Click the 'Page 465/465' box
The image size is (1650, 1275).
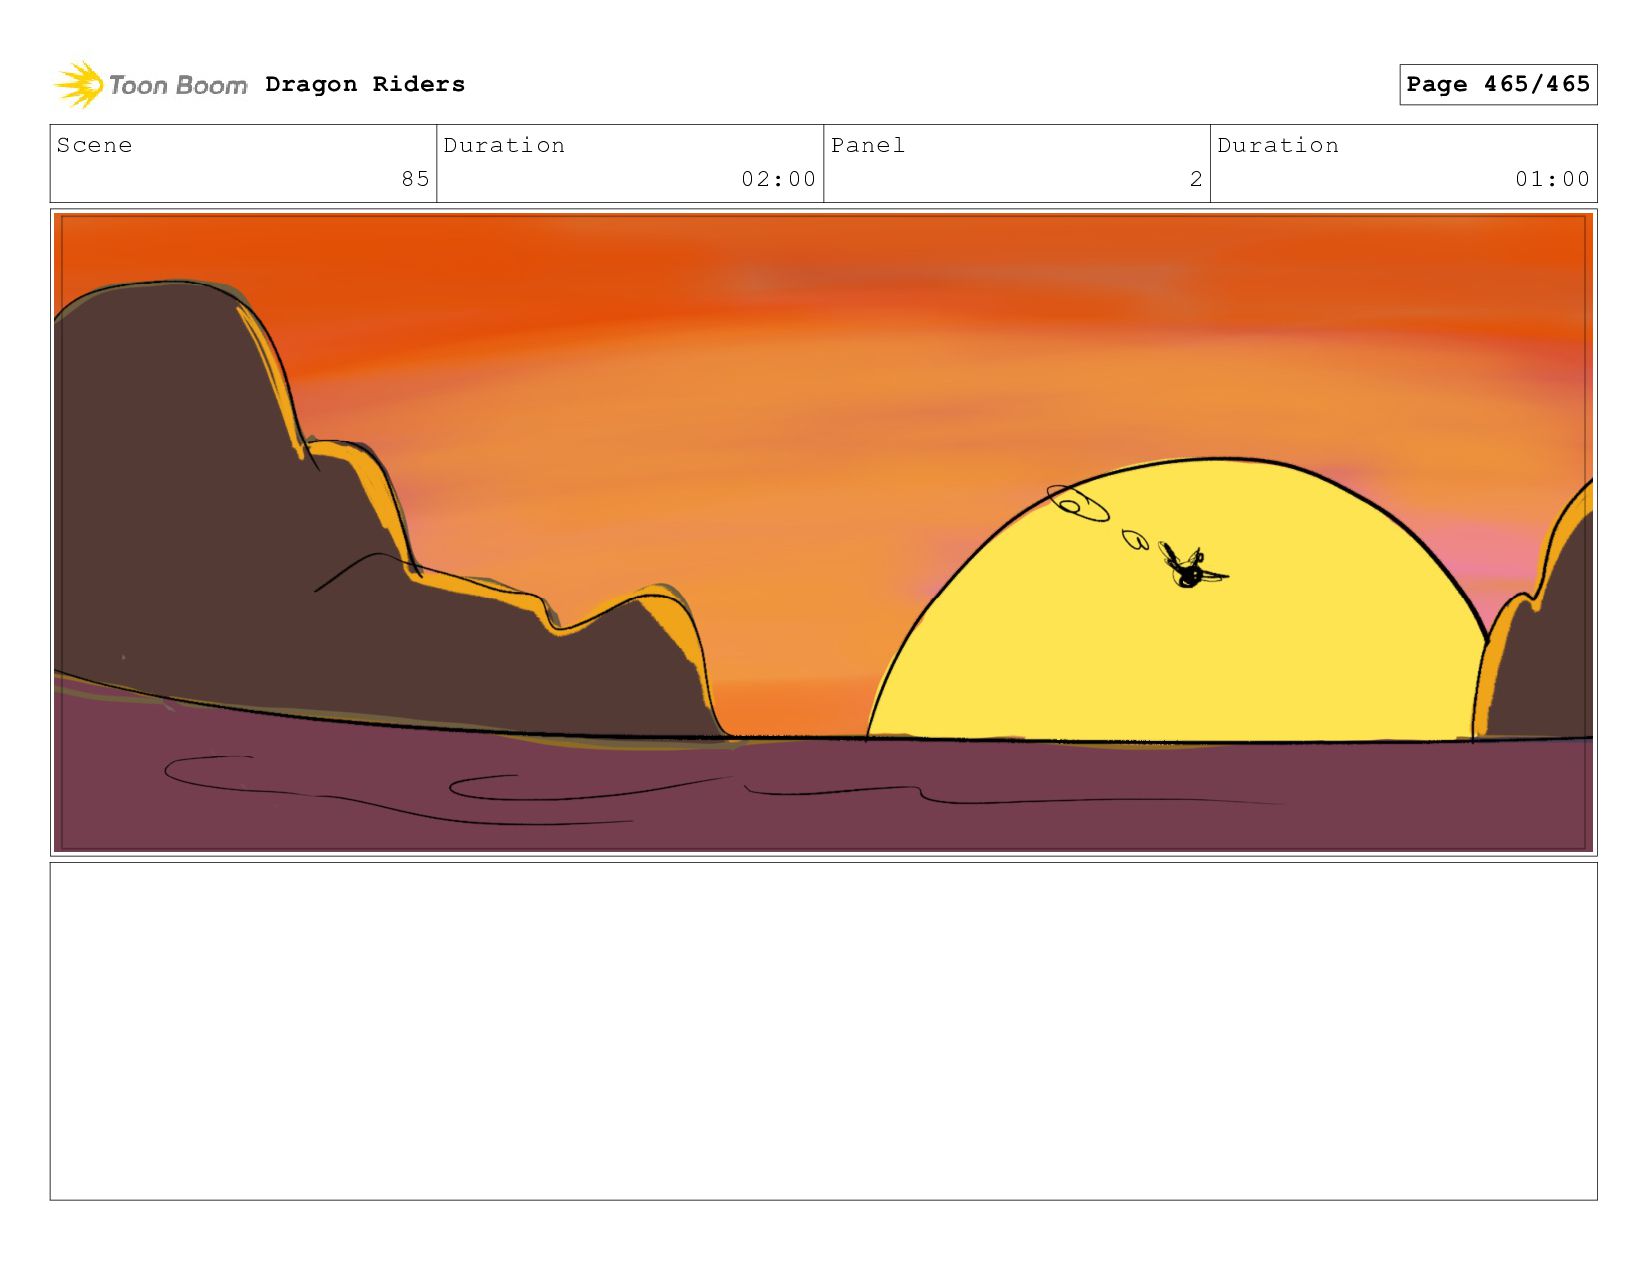point(1498,84)
